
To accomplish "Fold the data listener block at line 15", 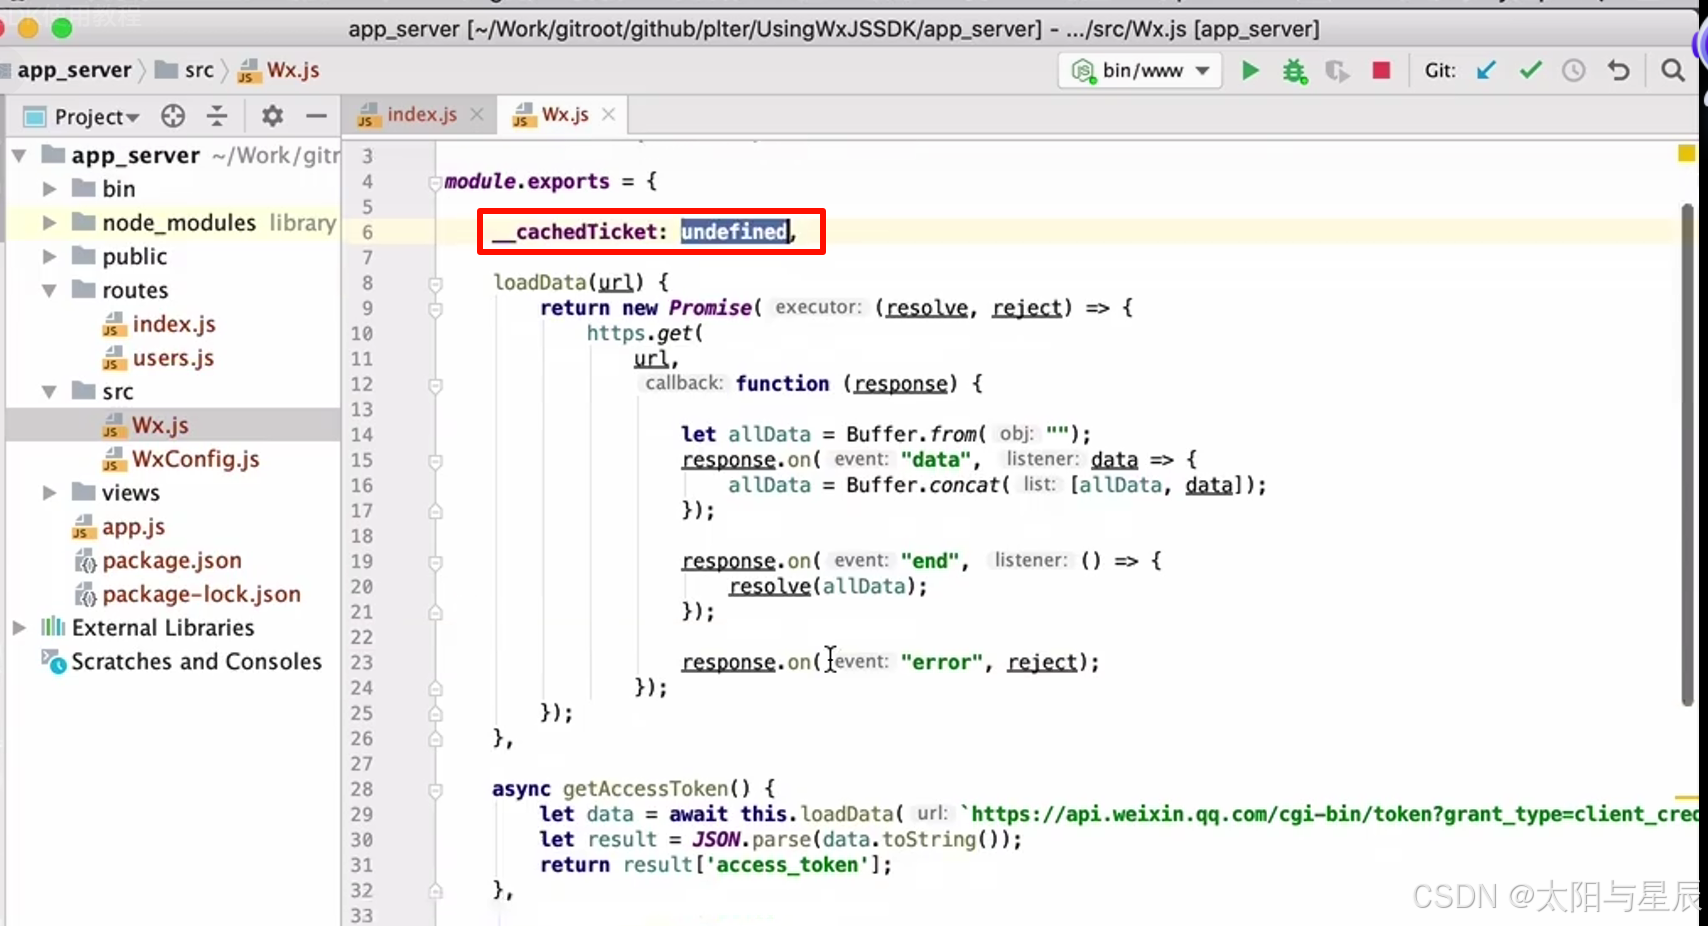I will [x=435, y=462].
